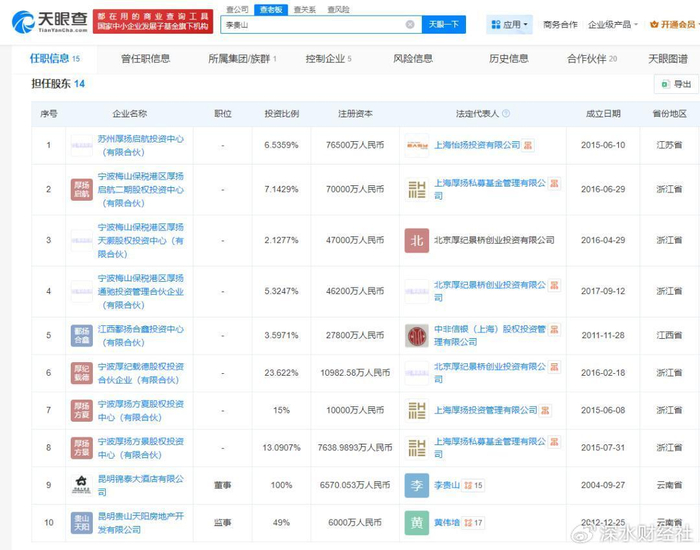Clear the search box using the X icon
Screen dimensions: 700x550
(410, 24)
